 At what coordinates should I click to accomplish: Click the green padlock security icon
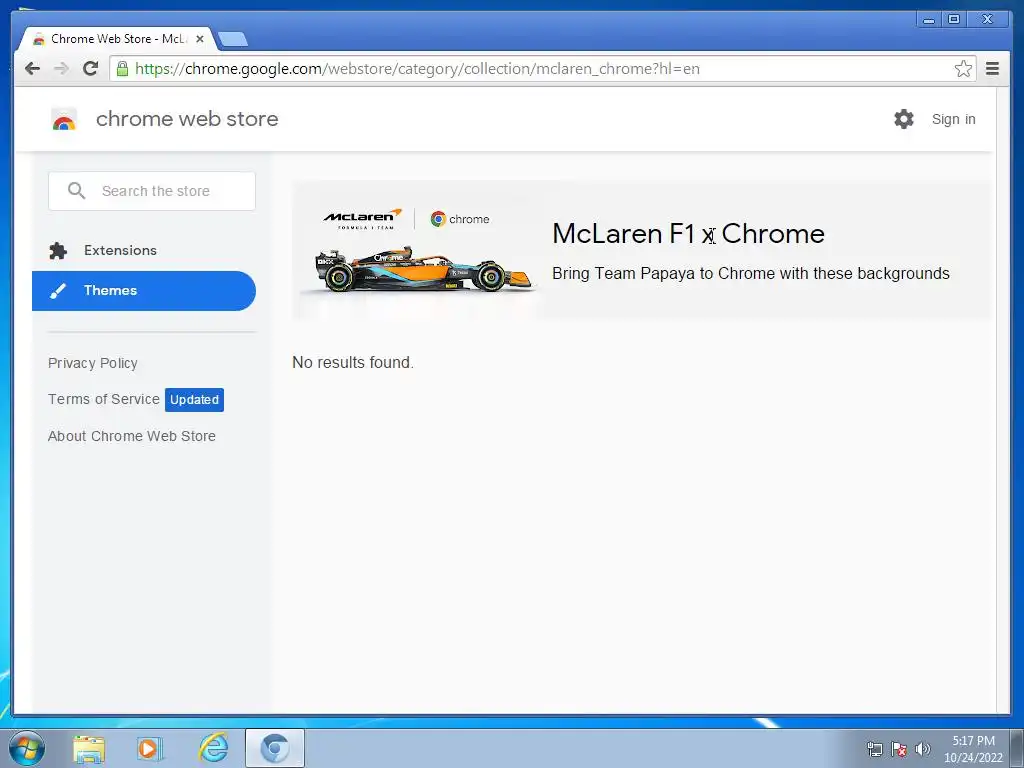(x=122, y=69)
